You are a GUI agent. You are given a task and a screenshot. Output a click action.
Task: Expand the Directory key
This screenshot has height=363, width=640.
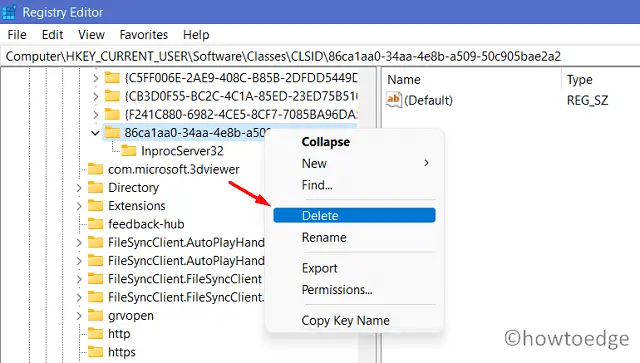click(79, 188)
